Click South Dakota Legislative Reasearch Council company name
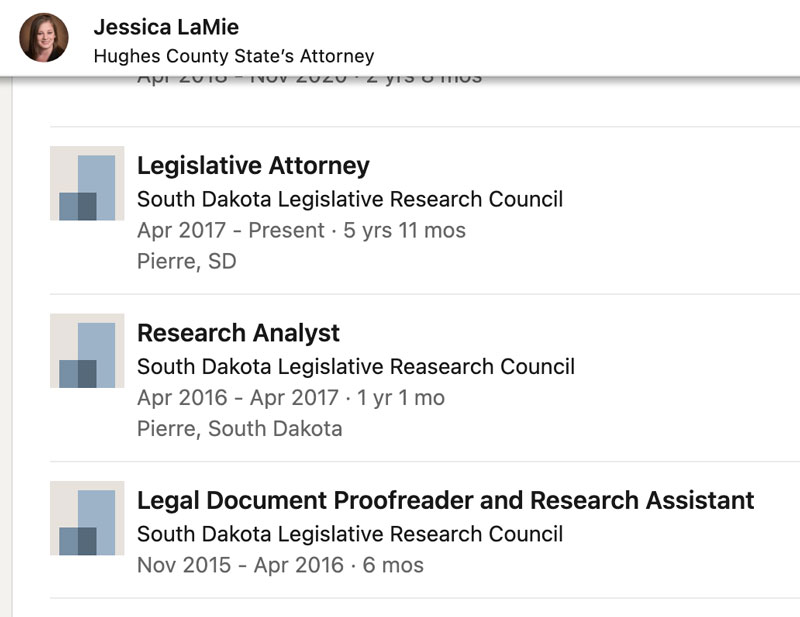The image size is (800, 617). pos(356,366)
